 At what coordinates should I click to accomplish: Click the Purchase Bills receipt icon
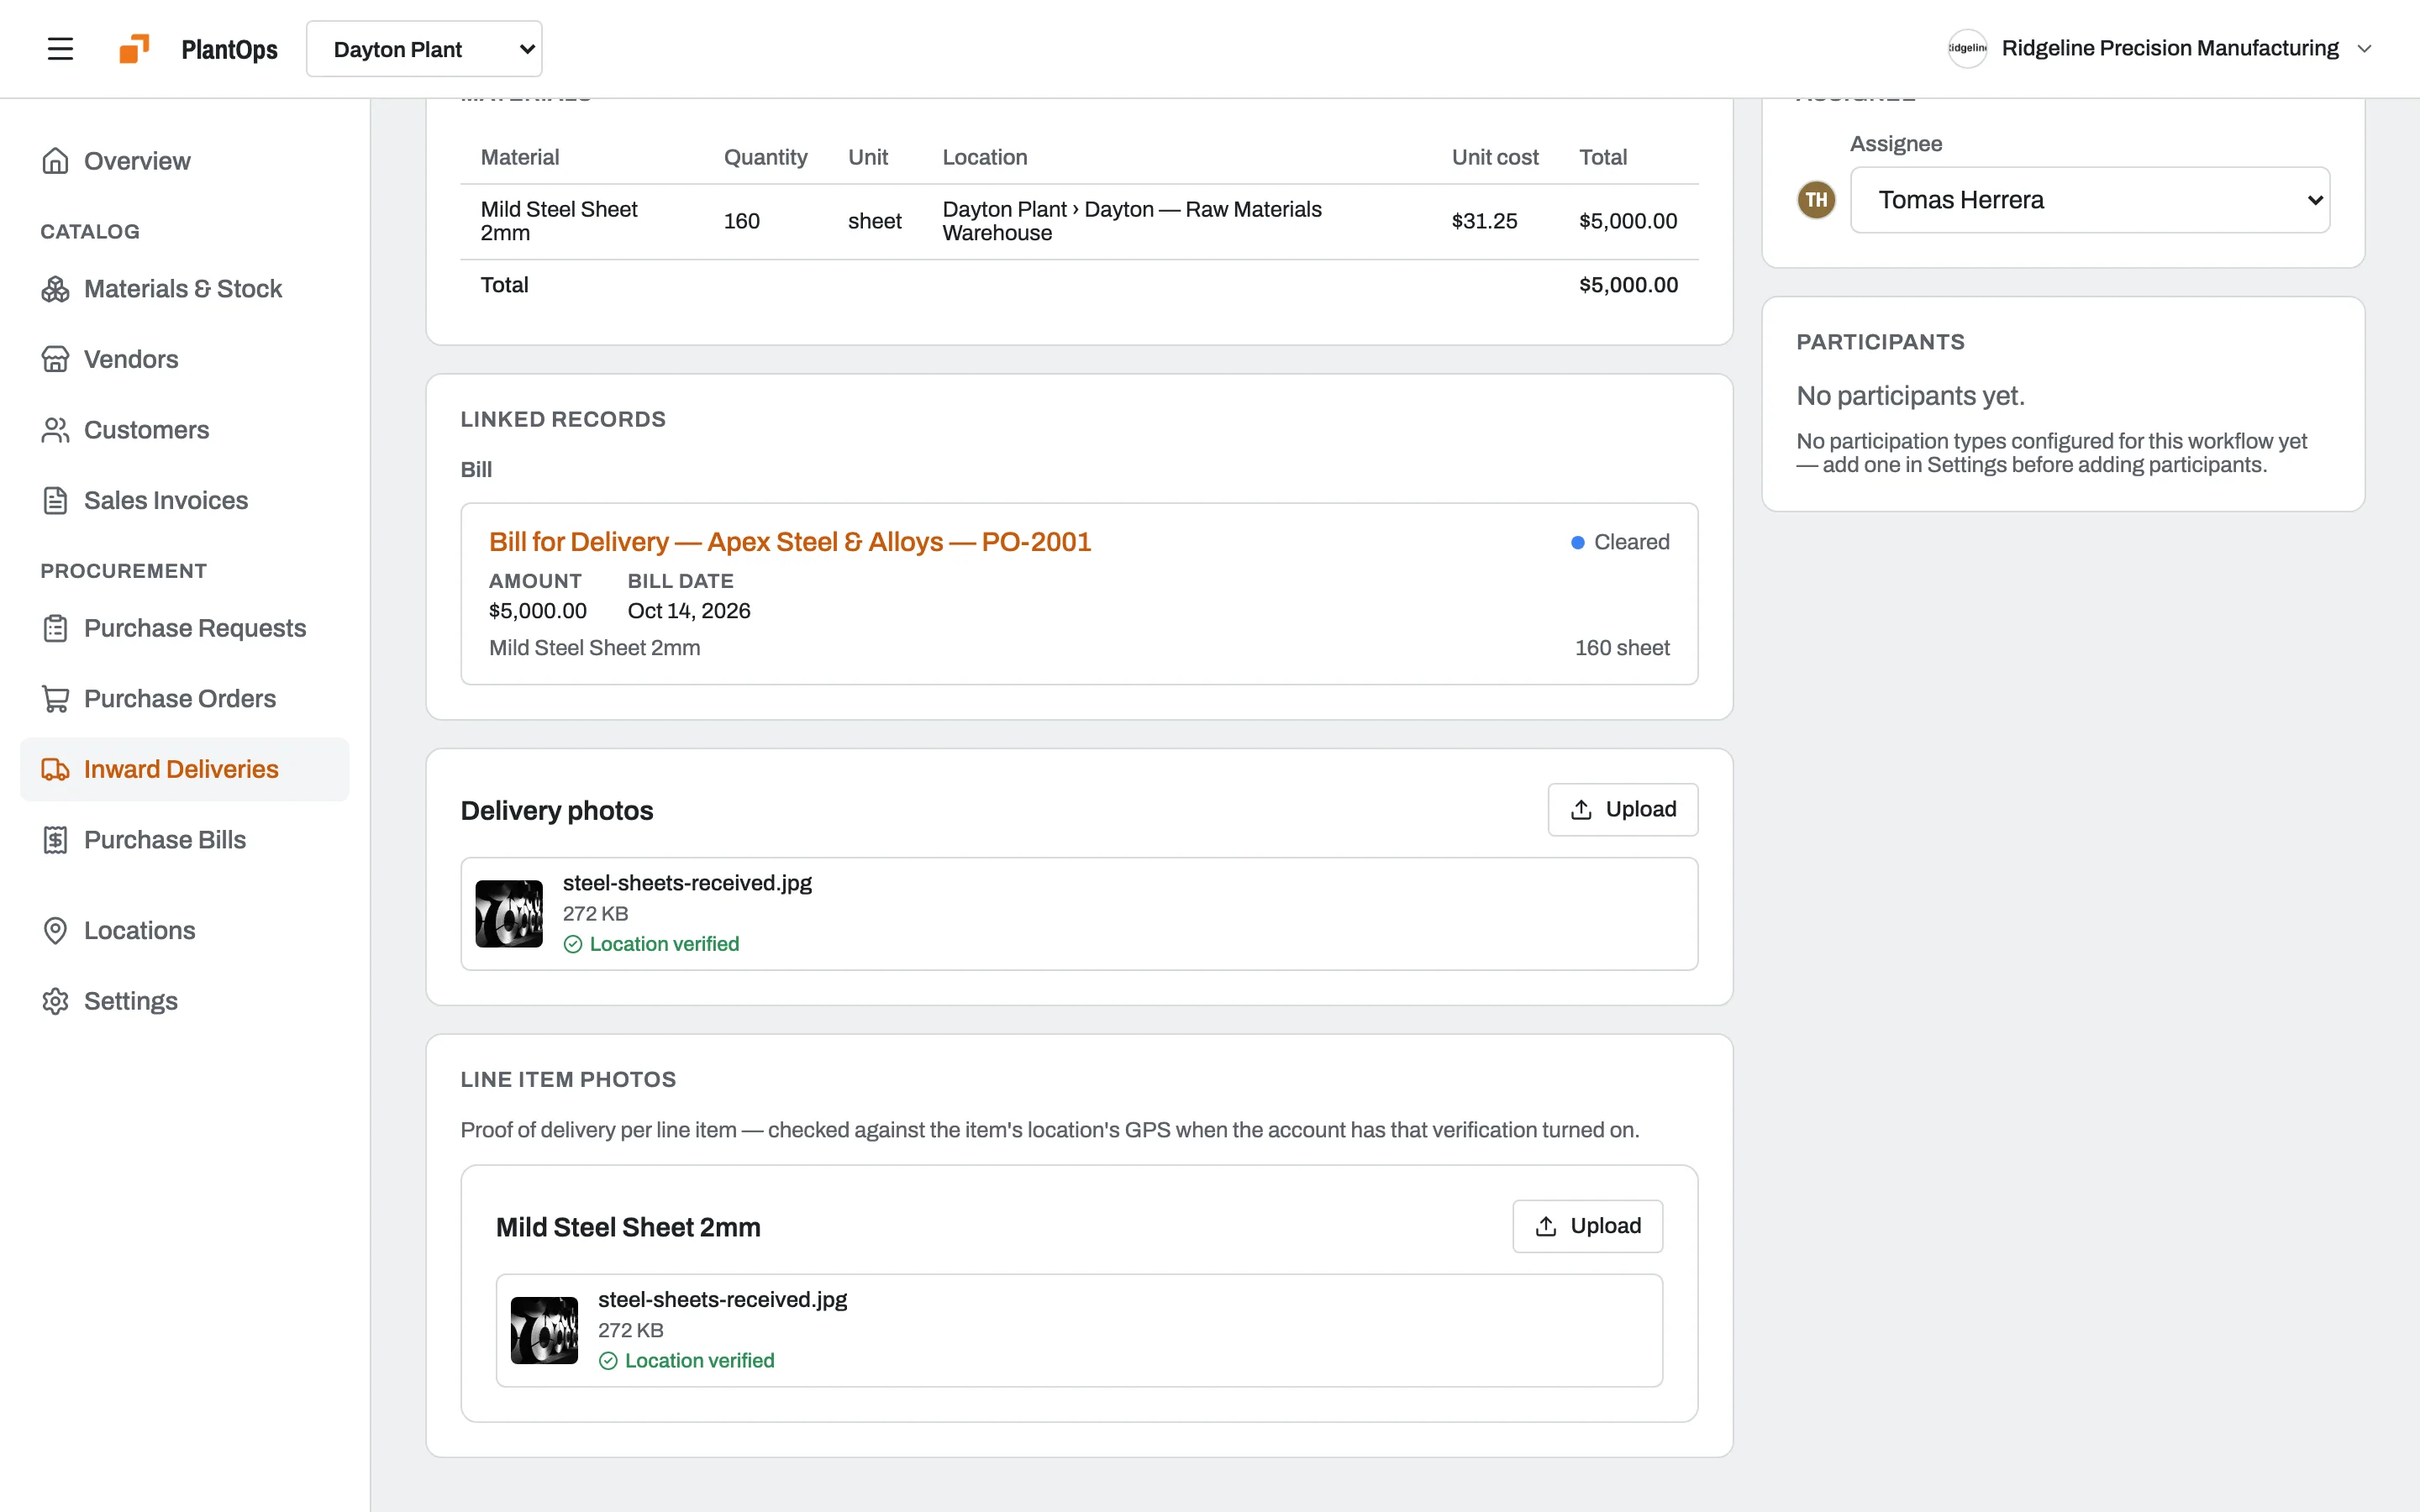(55, 840)
